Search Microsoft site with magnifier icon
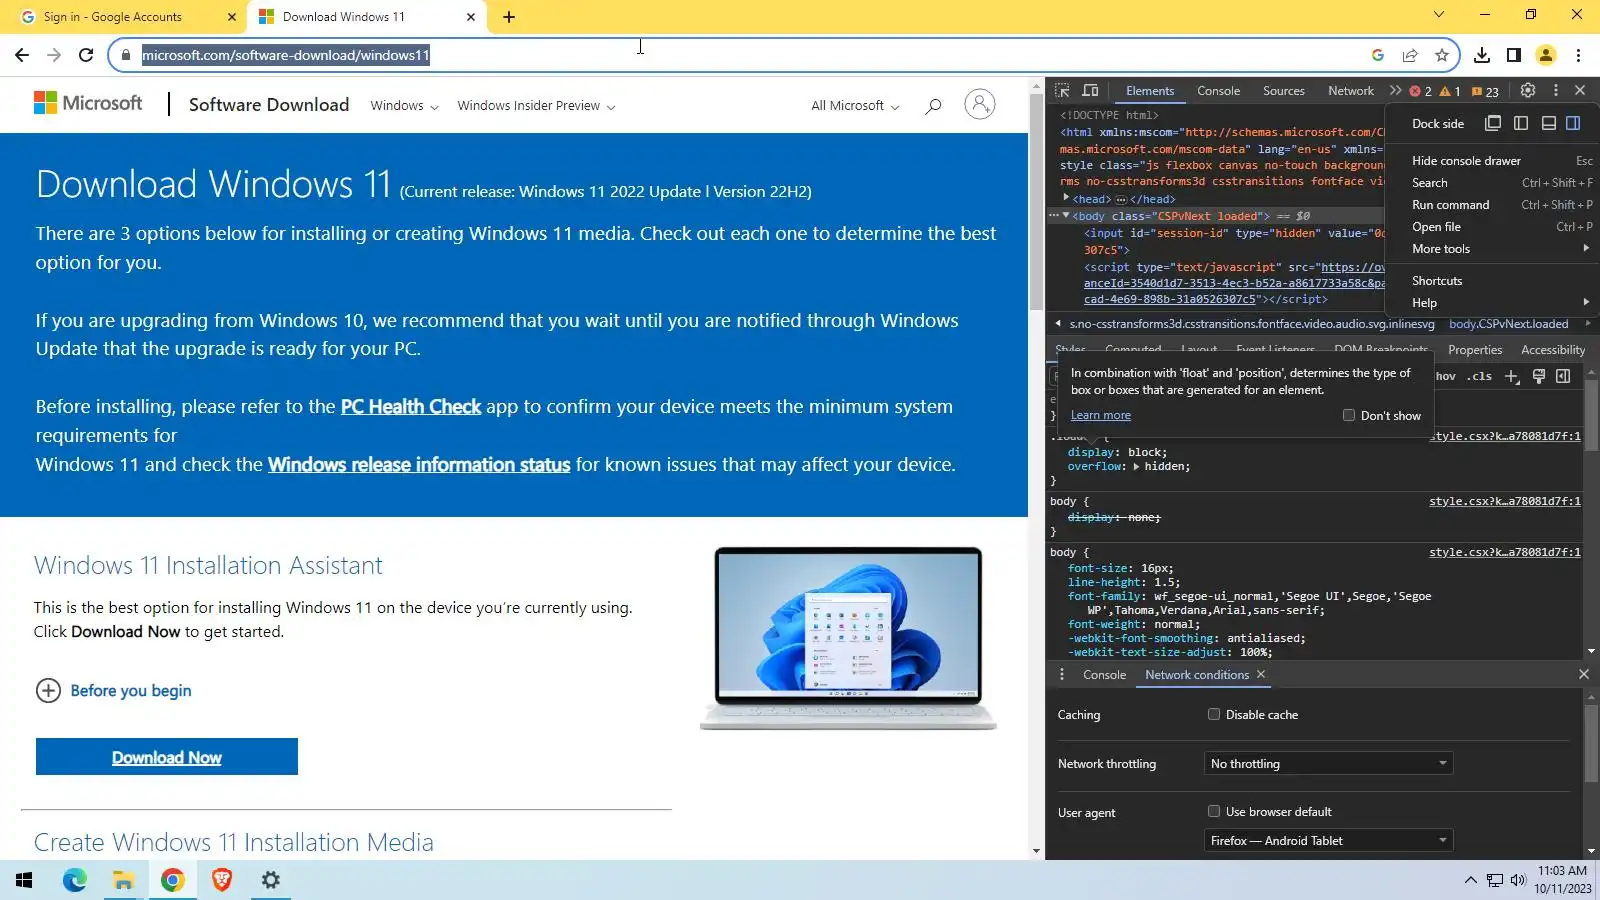The width and height of the screenshot is (1600, 900). [933, 105]
